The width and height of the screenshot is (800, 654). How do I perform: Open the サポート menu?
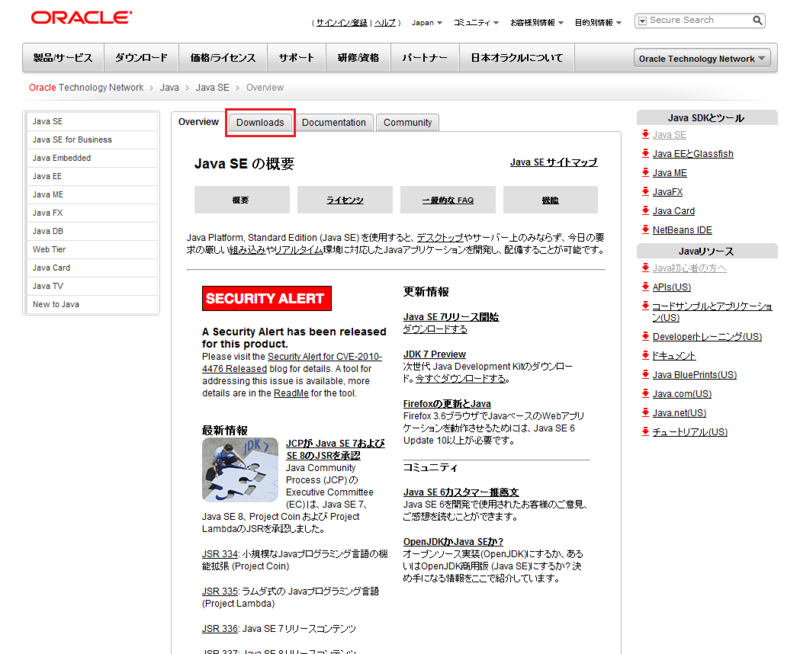(x=296, y=58)
